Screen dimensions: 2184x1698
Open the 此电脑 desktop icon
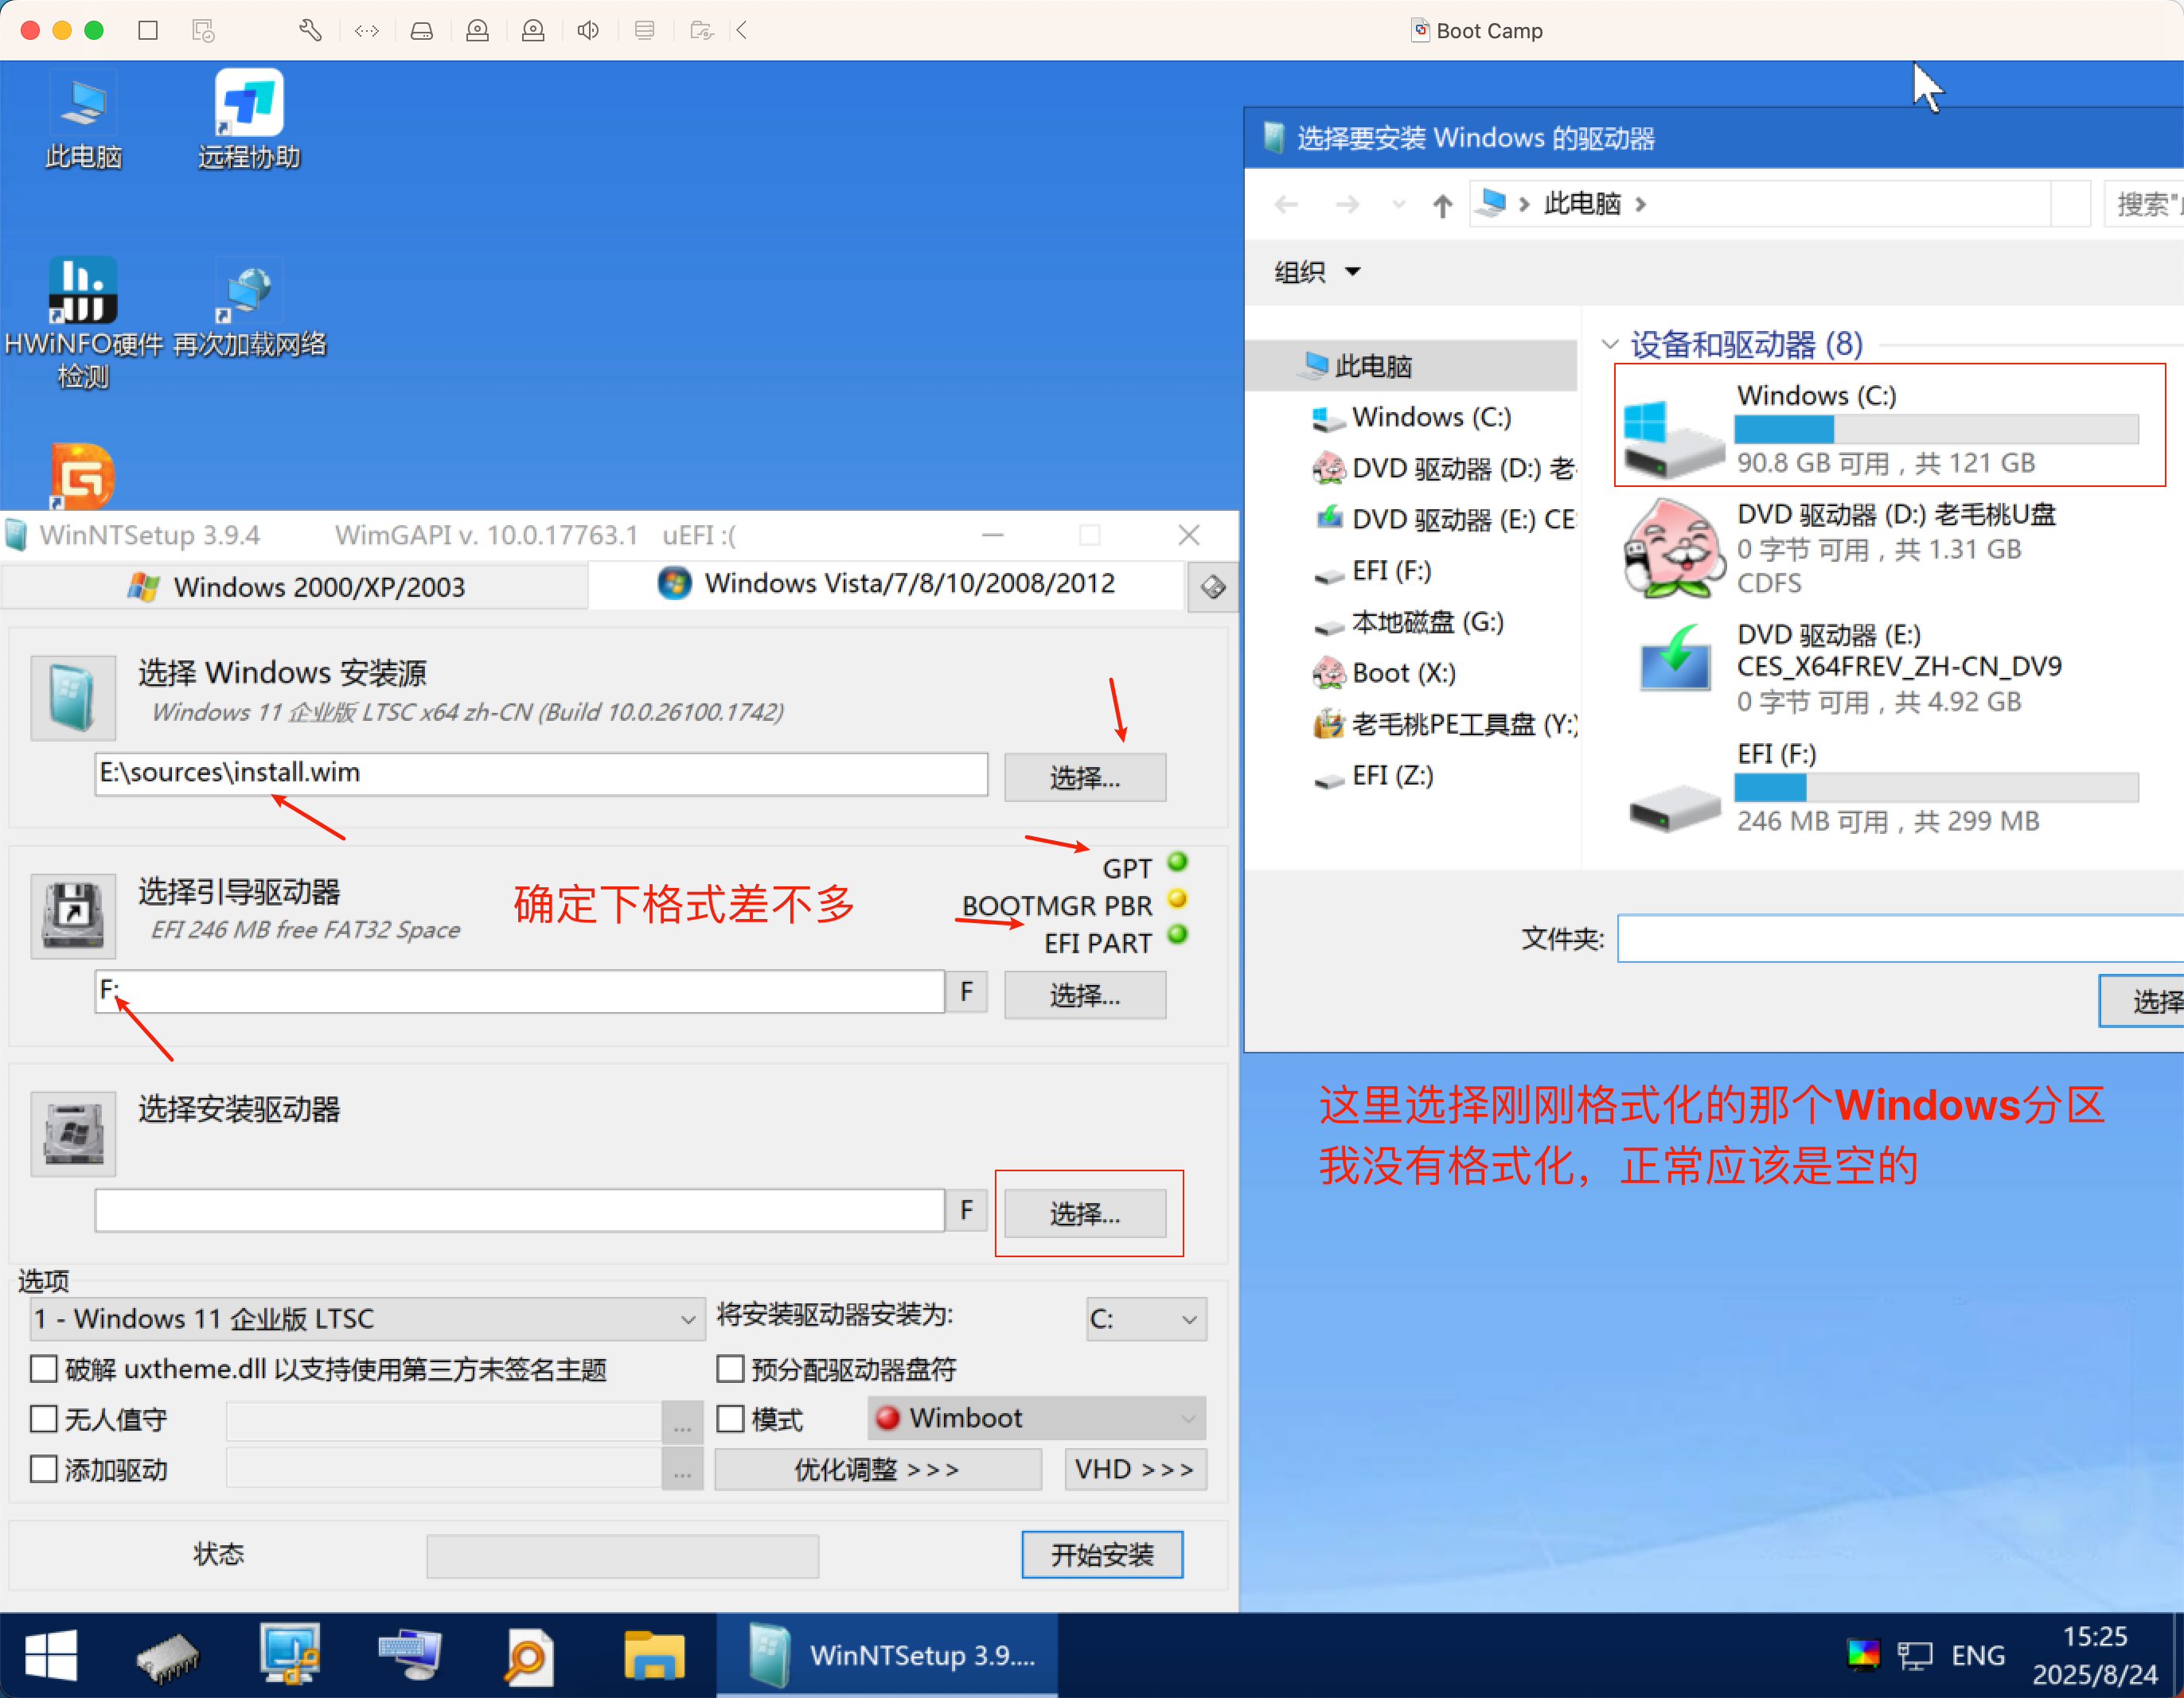[x=83, y=122]
